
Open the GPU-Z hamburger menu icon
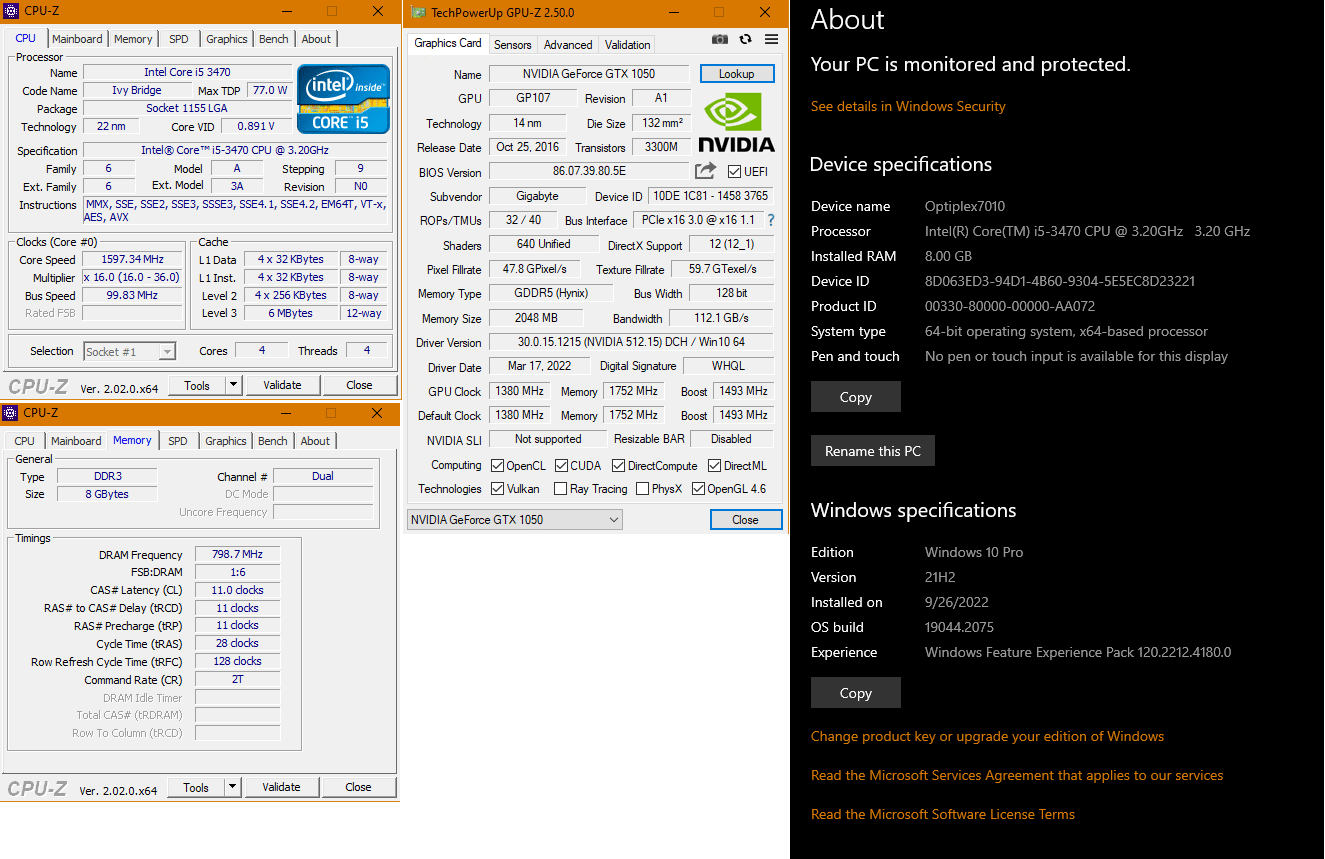click(x=771, y=39)
